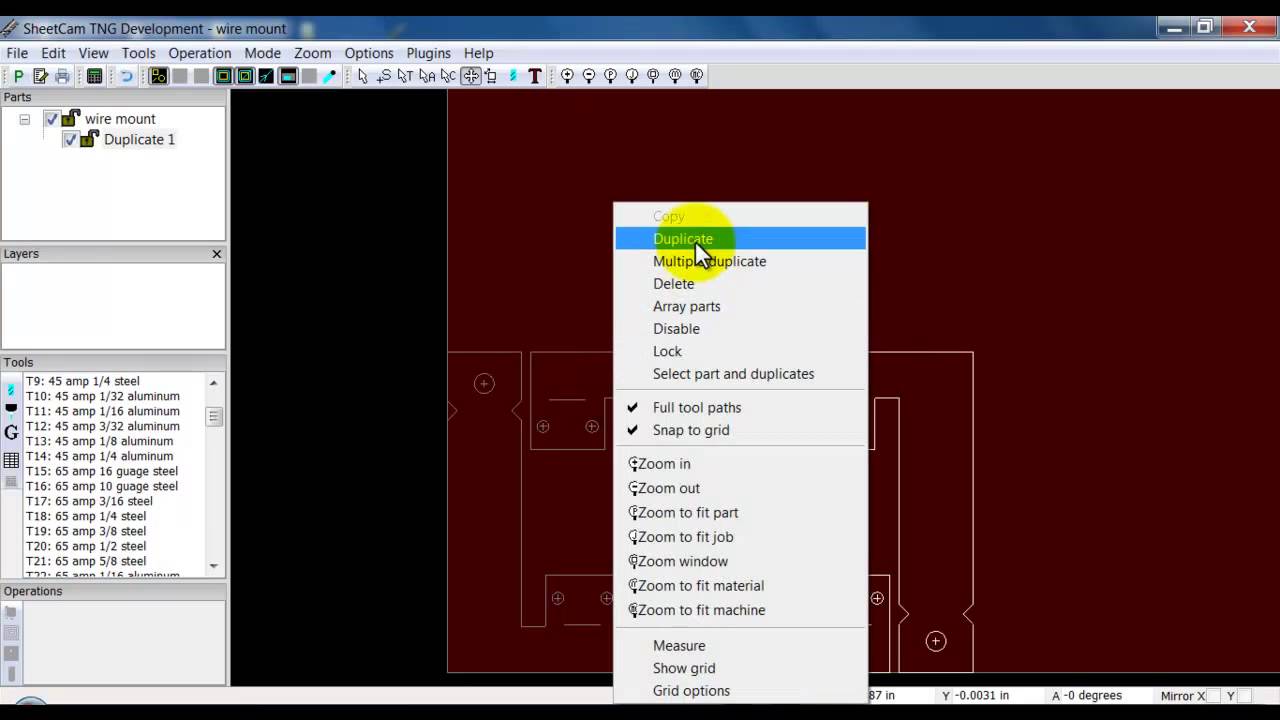Select the dark red T text tool

point(535,76)
